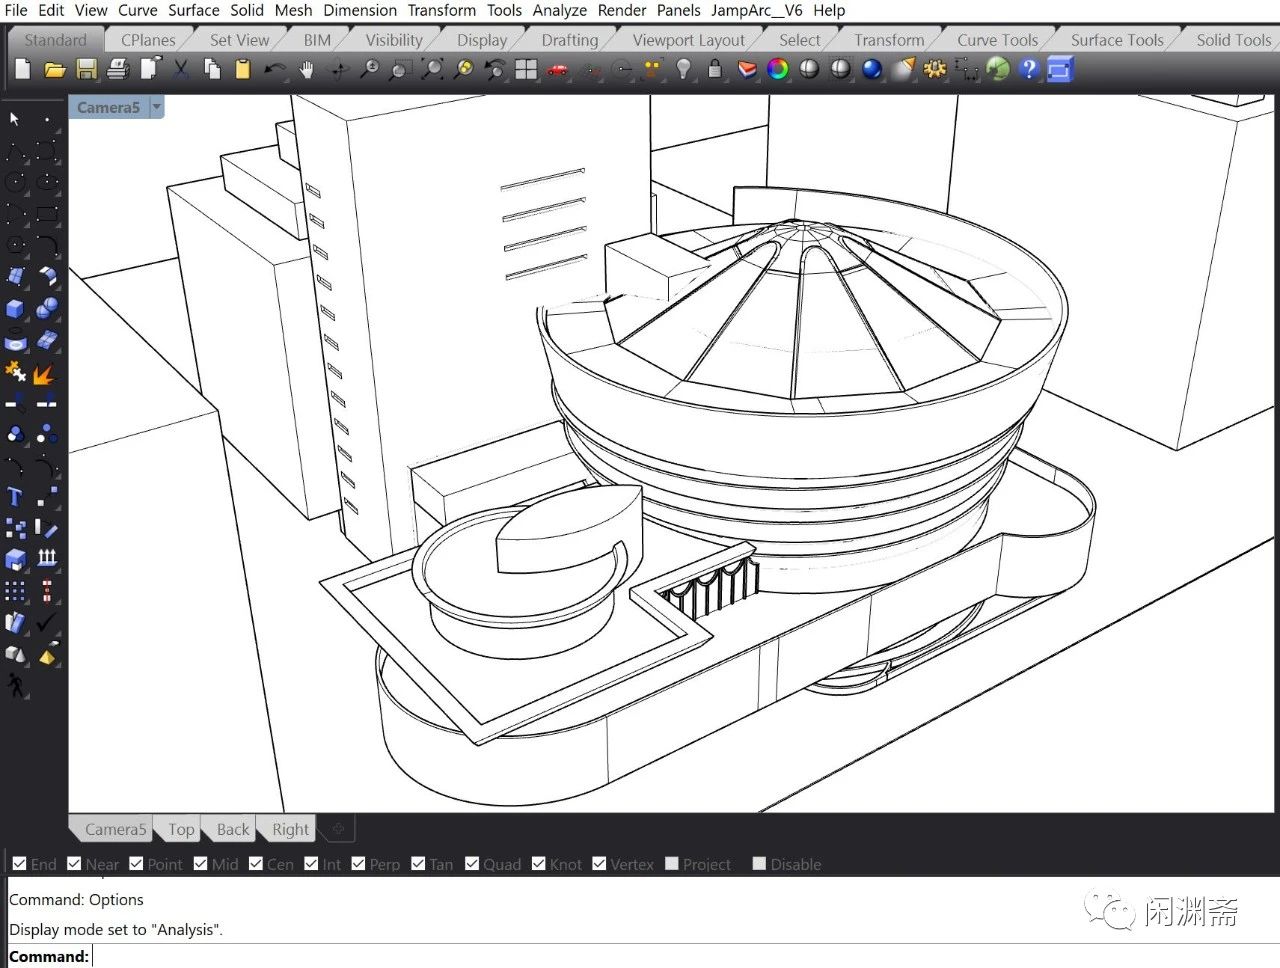Open Options with the gear icon
This screenshot has height=968, width=1280.
tap(935, 69)
